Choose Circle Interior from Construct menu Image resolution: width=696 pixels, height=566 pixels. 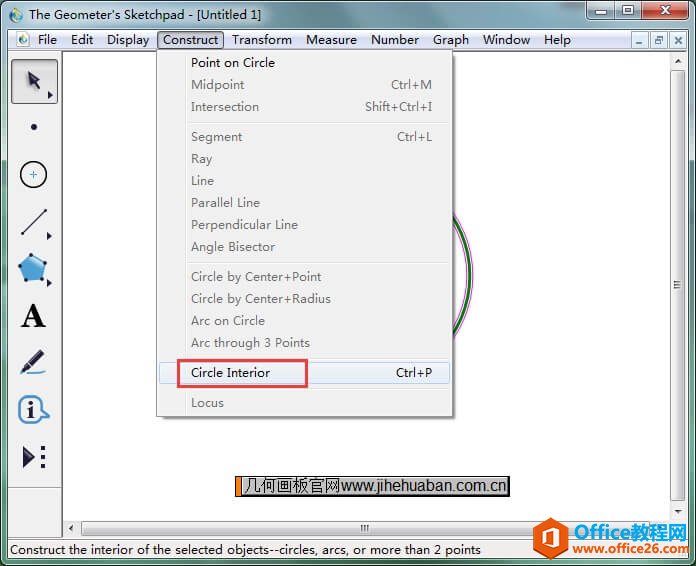click(304, 372)
